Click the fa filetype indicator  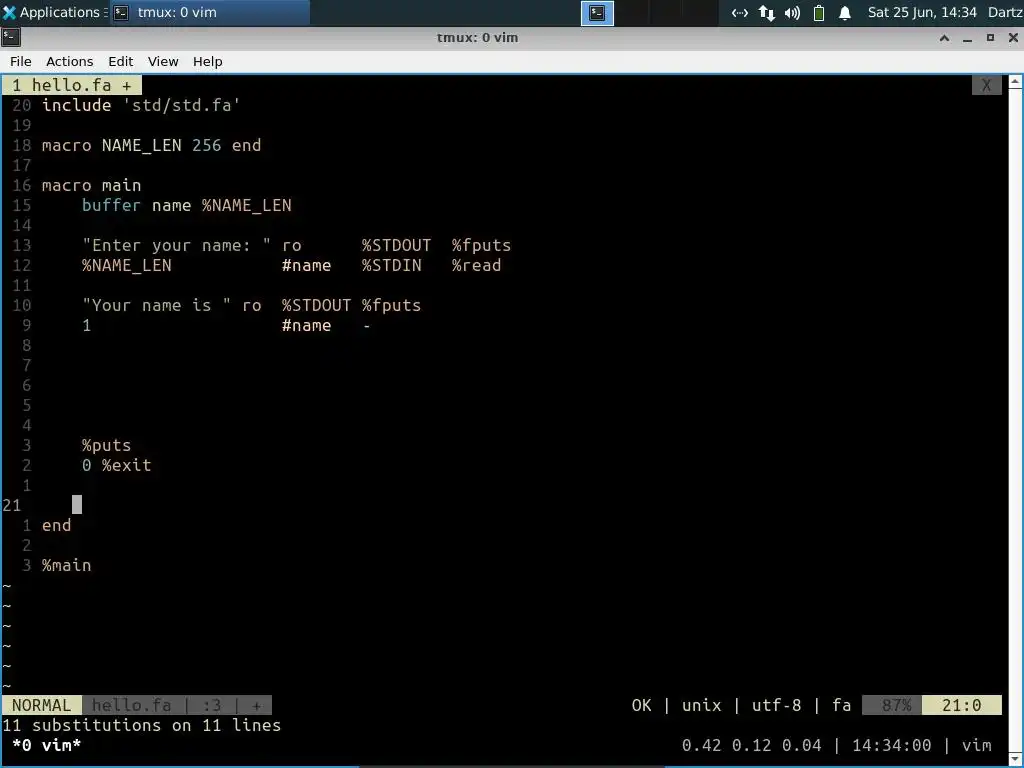point(841,705)
